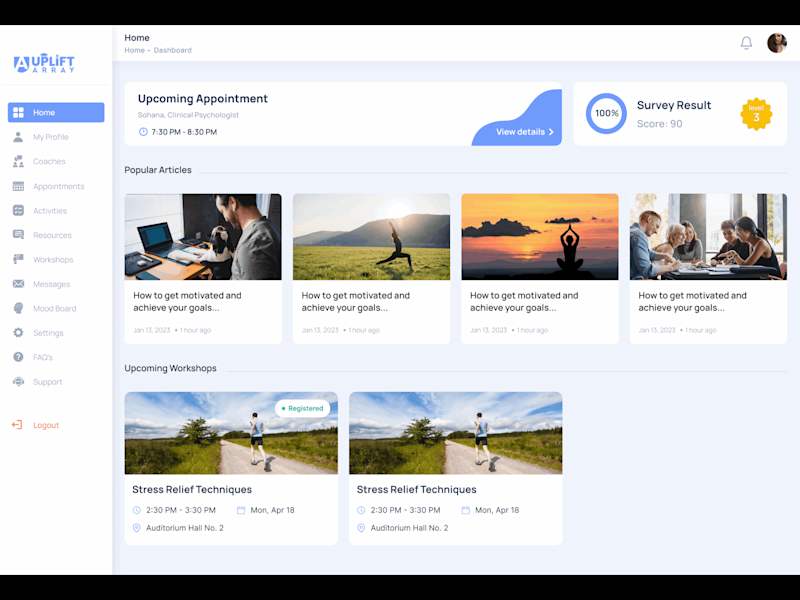The width and height of the screenshot is (800, 600).
Task: Click the Registered badge on first workshop
Action: pyautogui.click(x=303, y=408)
